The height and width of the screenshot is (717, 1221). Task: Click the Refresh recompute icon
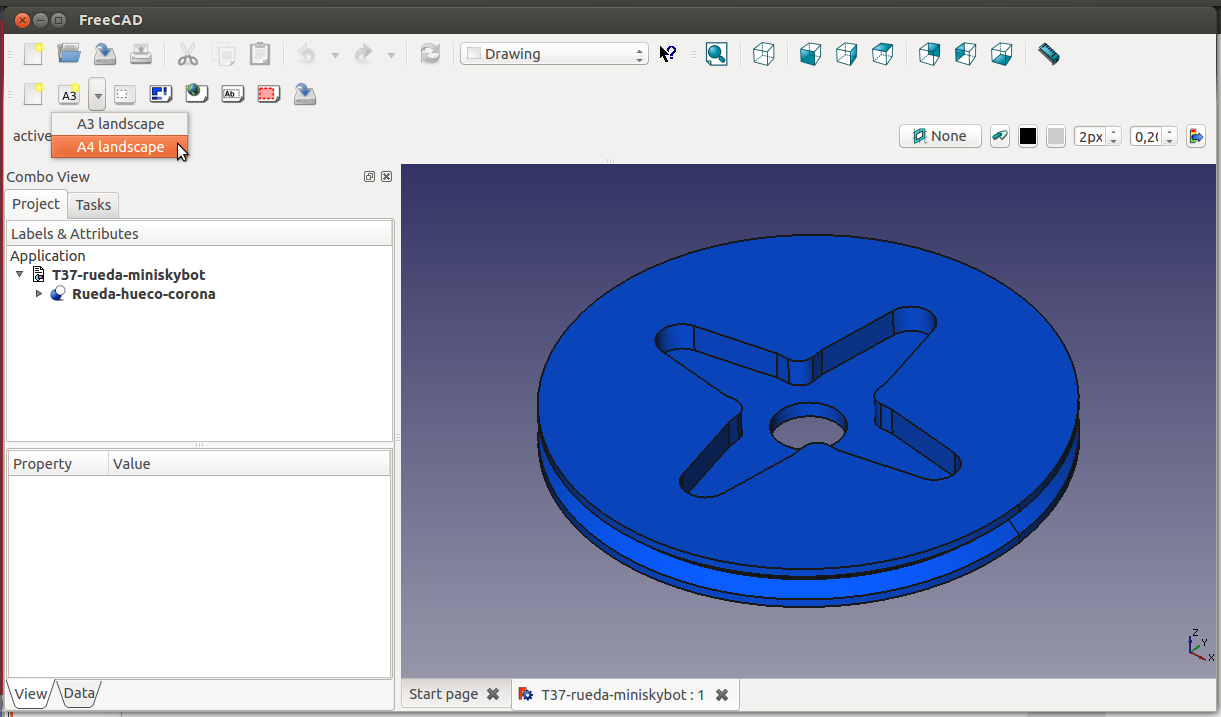430,54
